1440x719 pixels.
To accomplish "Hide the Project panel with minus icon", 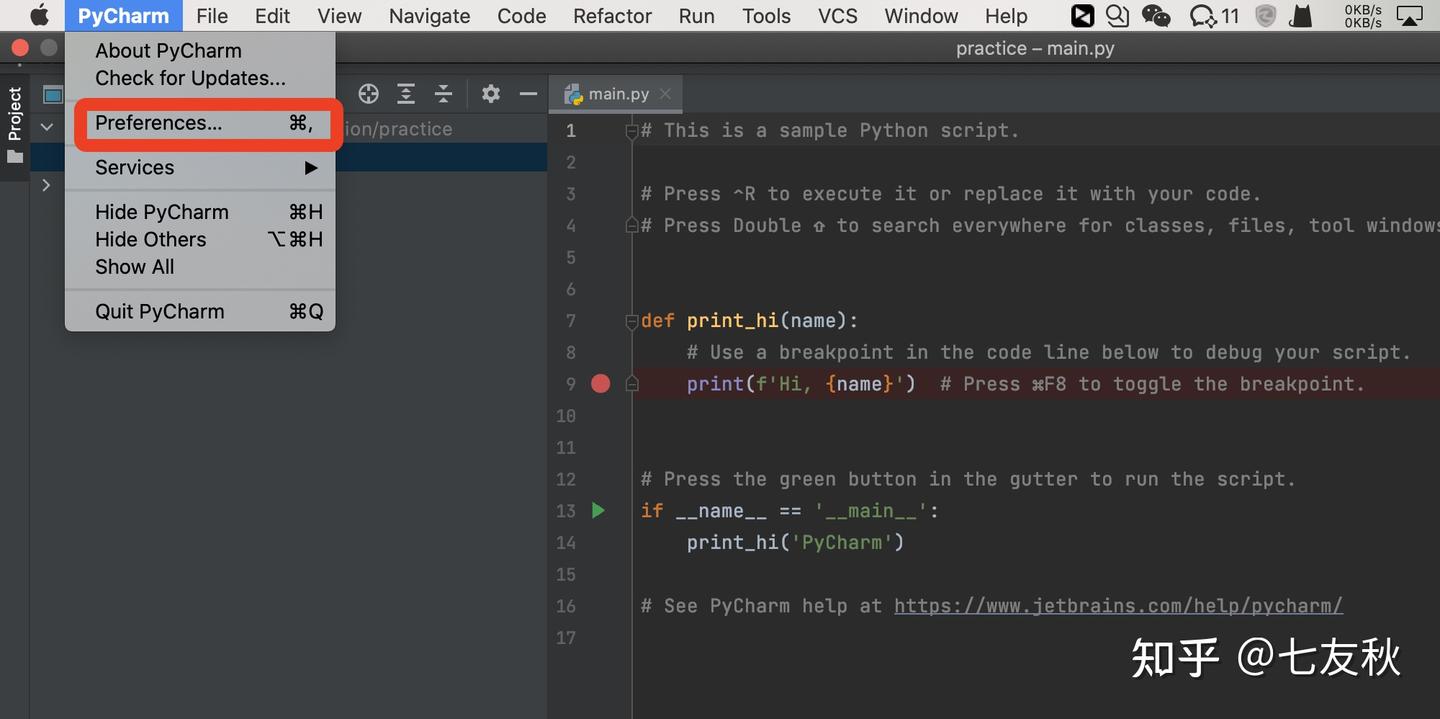I will 528,94.
